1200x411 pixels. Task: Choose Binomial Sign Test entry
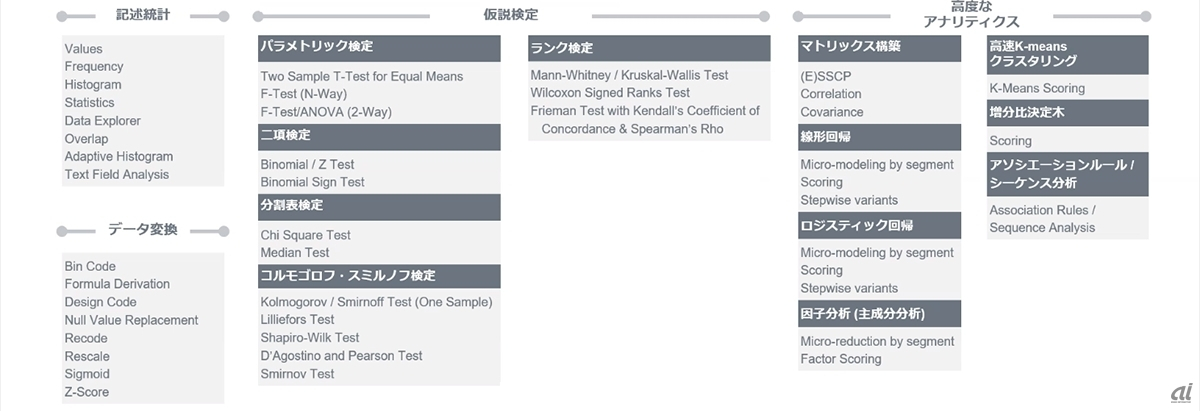(x=312, y=182)
